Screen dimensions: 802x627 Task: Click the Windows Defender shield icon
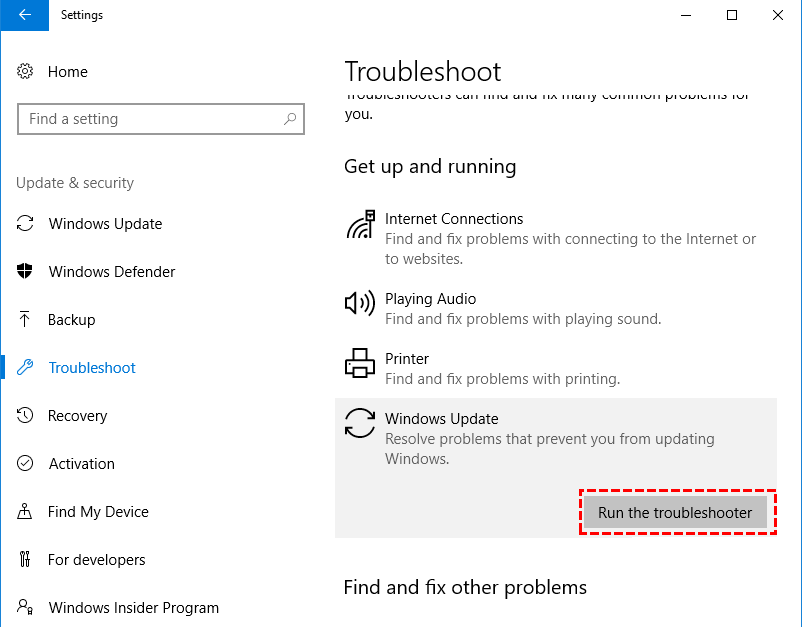click(x=26, y=272)
